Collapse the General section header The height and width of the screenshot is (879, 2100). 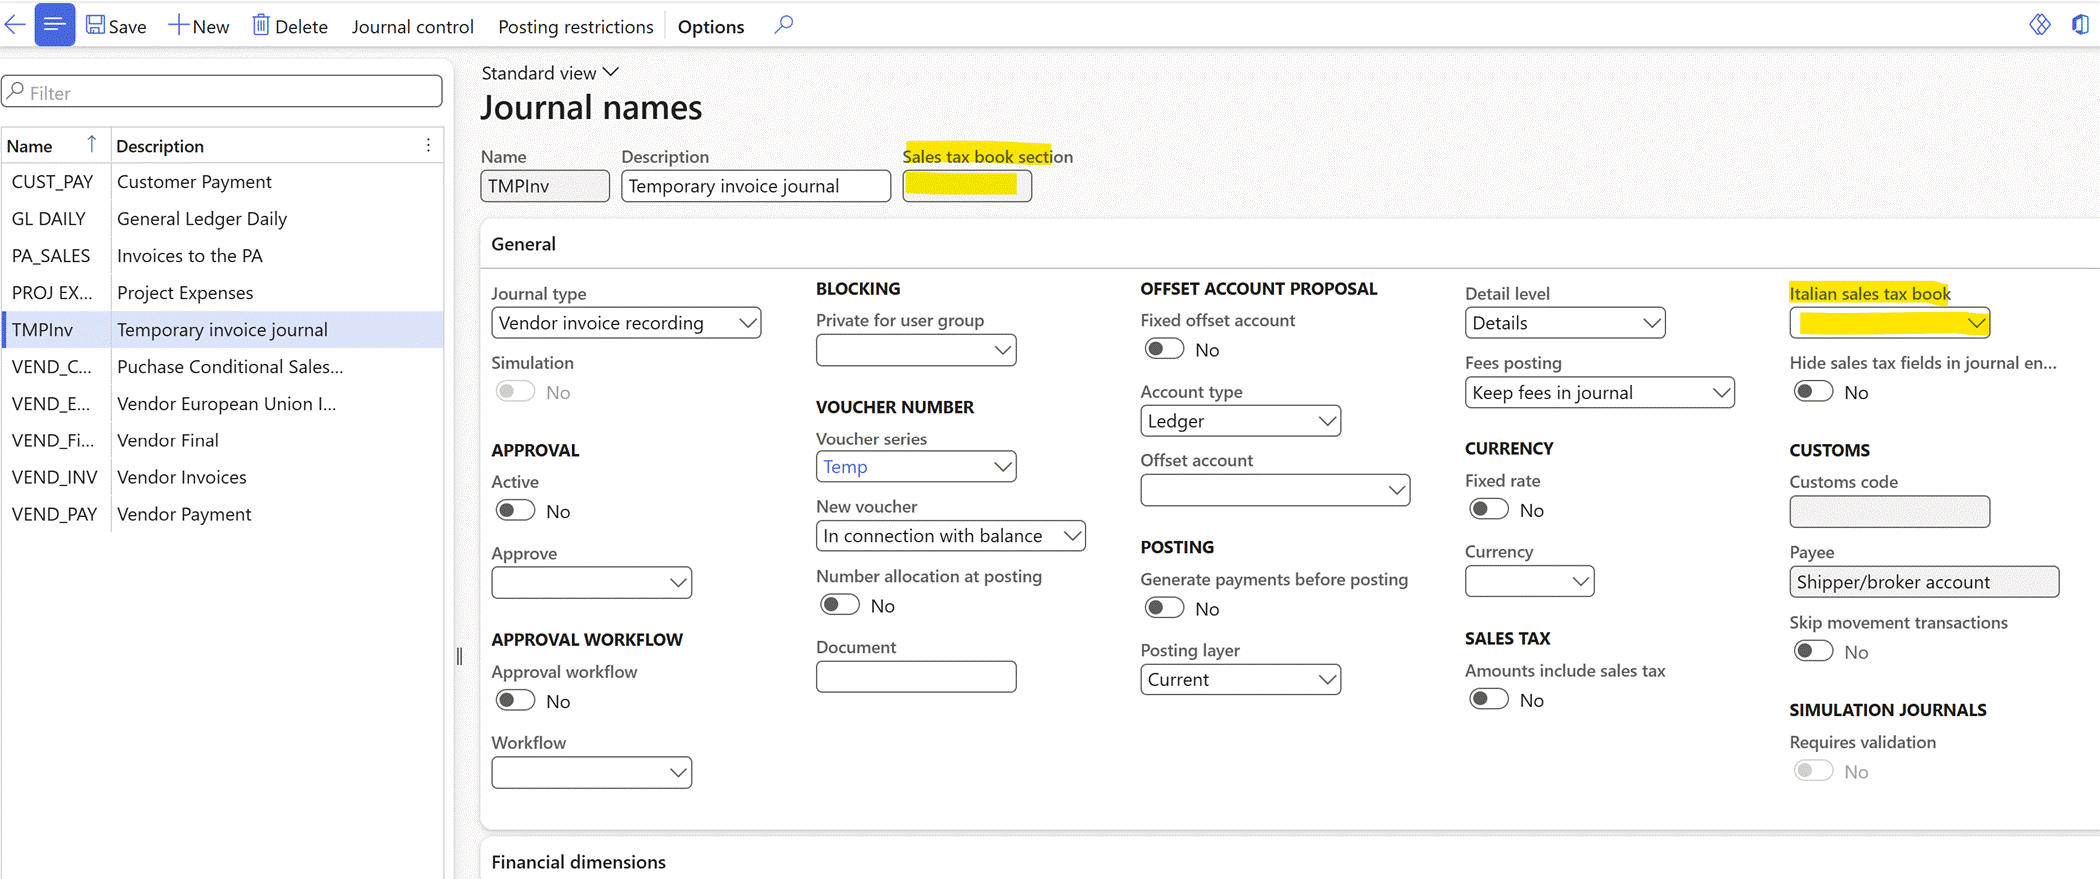[x=523, y=244]
